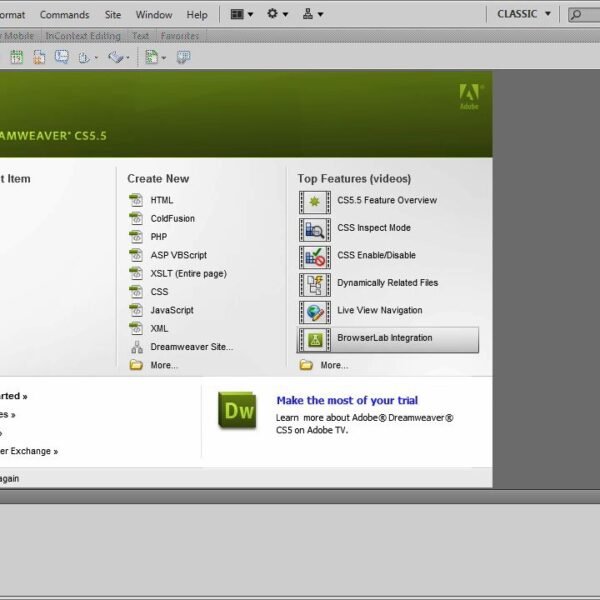
Task: Play the CS5.5 Feature Overview video icon
Action: (315, 202)
